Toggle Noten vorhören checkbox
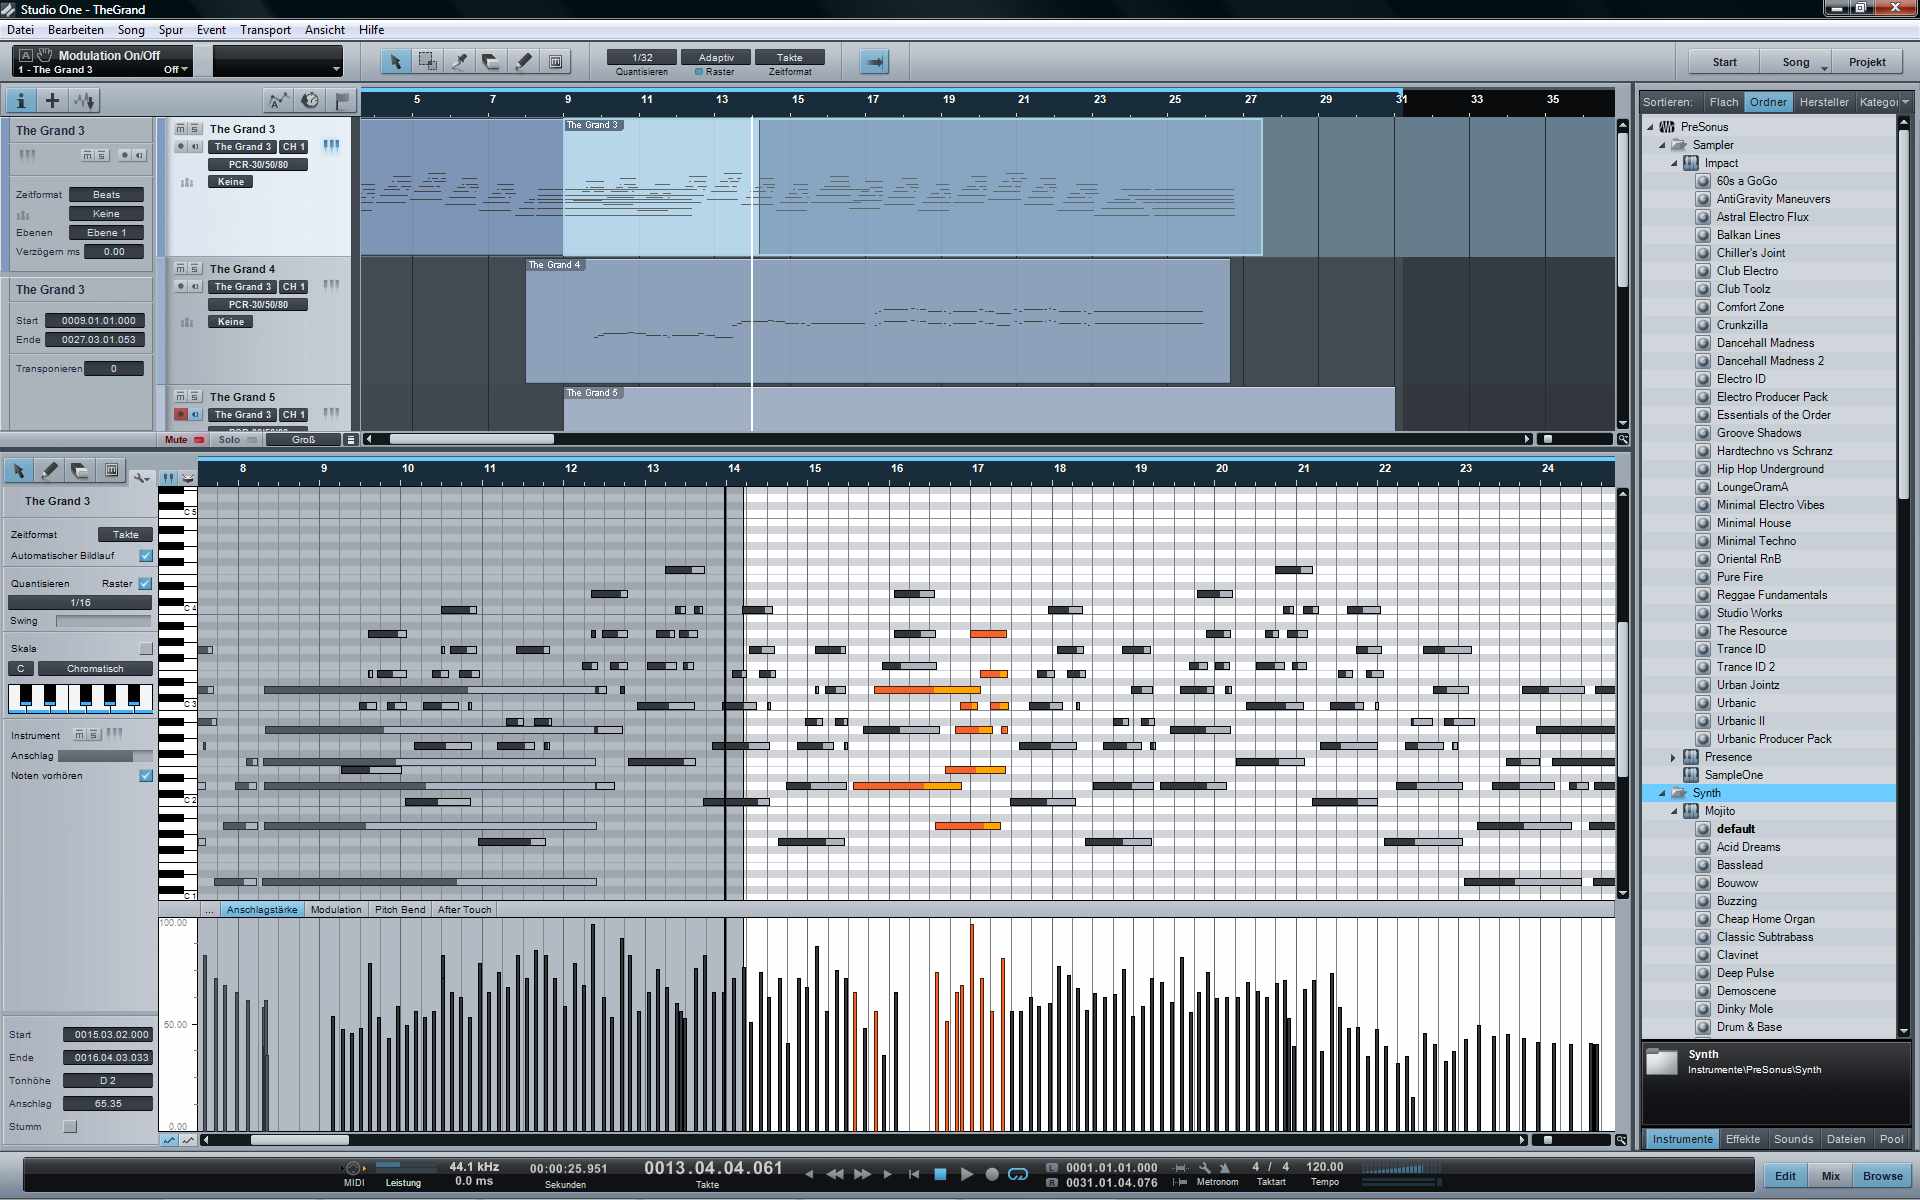 [x=146, y=776]
